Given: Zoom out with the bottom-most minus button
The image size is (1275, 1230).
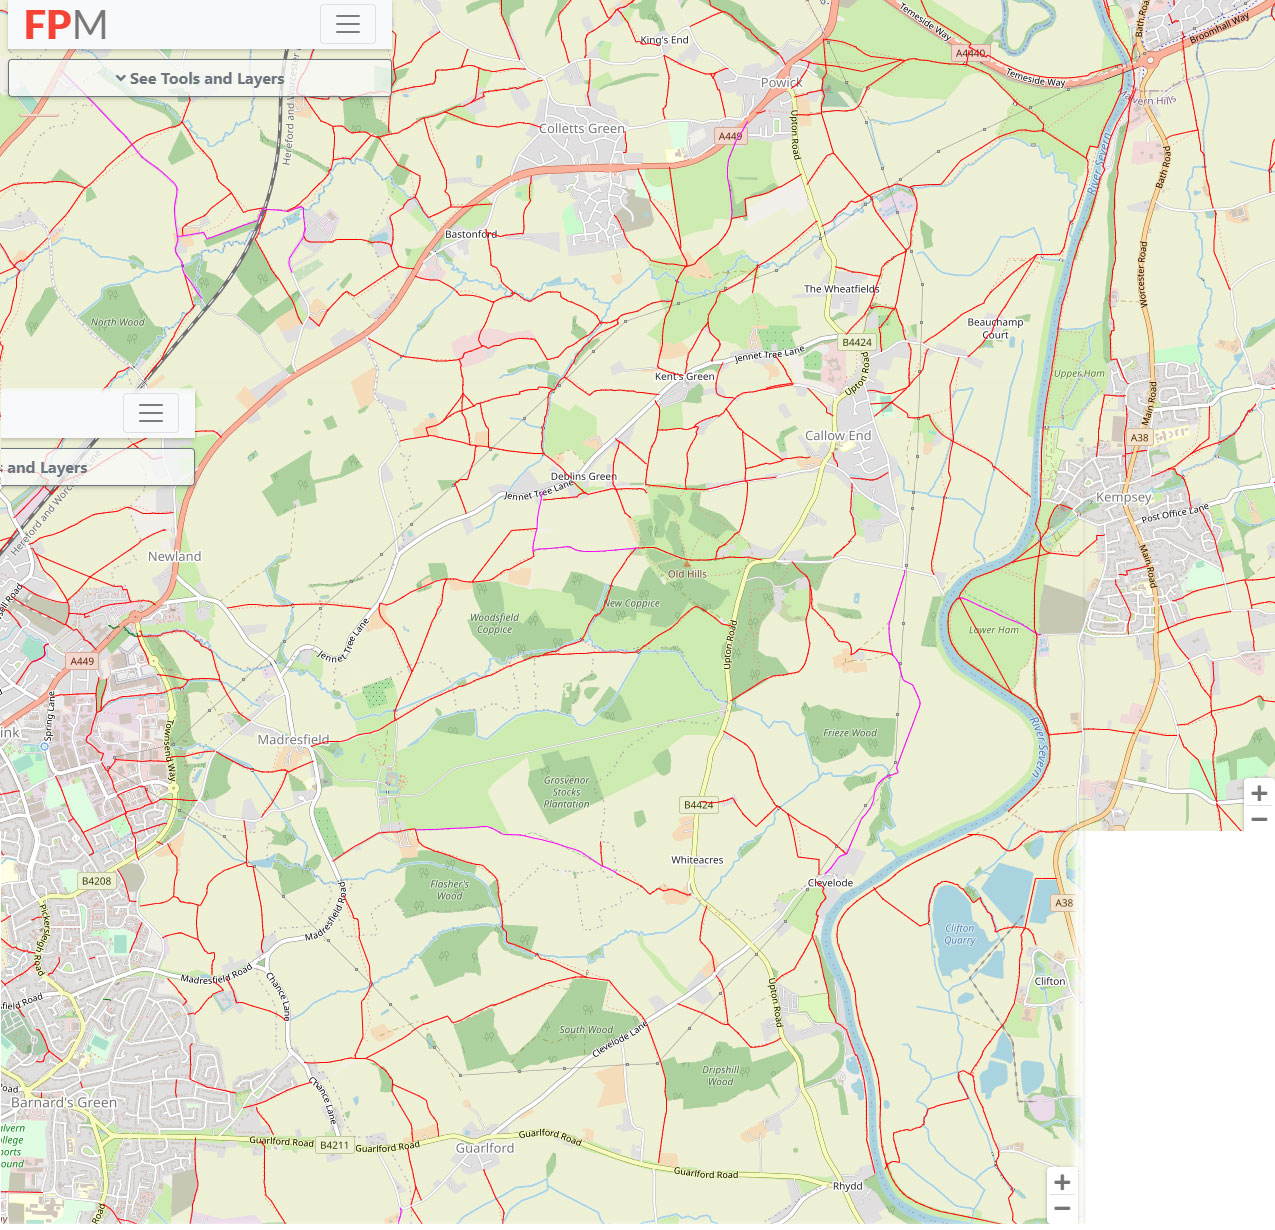Looking at the screenshot, I should (1061, 1210).
